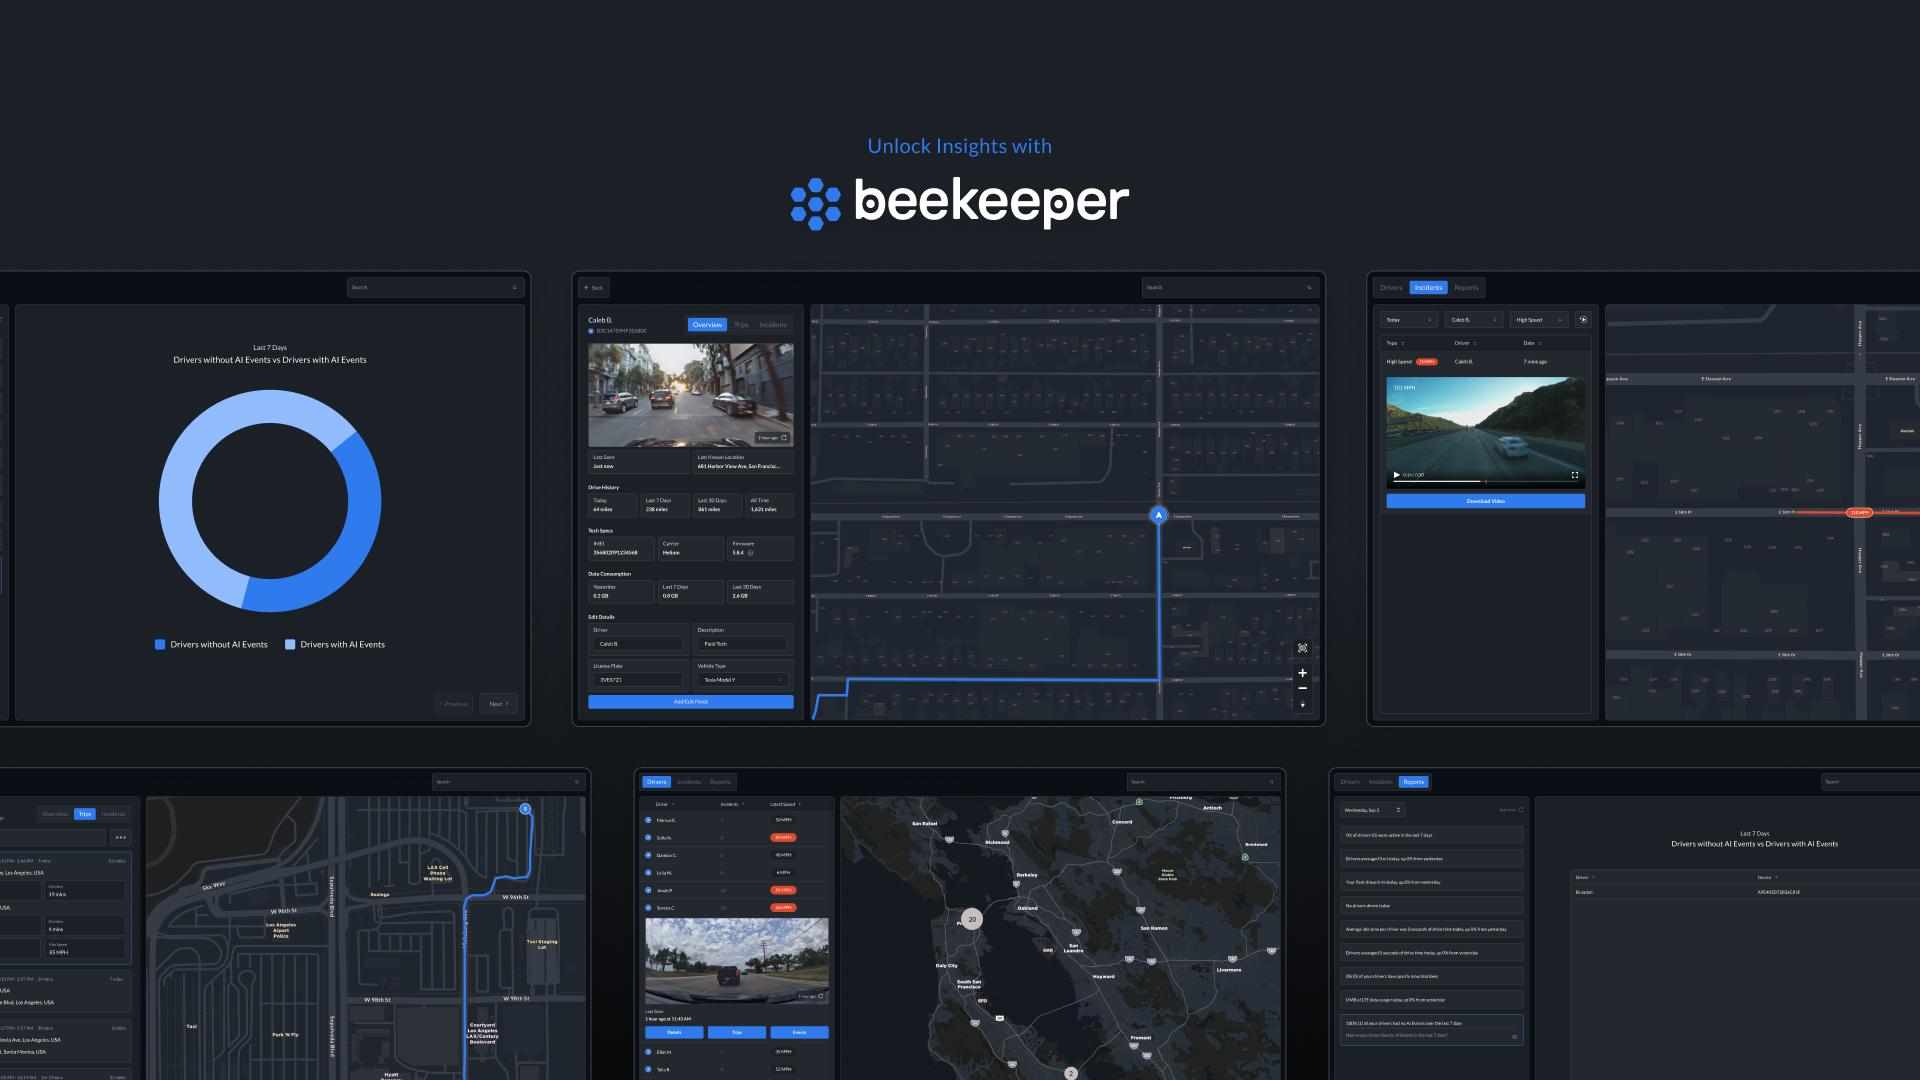1920x1080 pixels.
Task: Play the High Speed incident video
Action: click(1396, 475)
